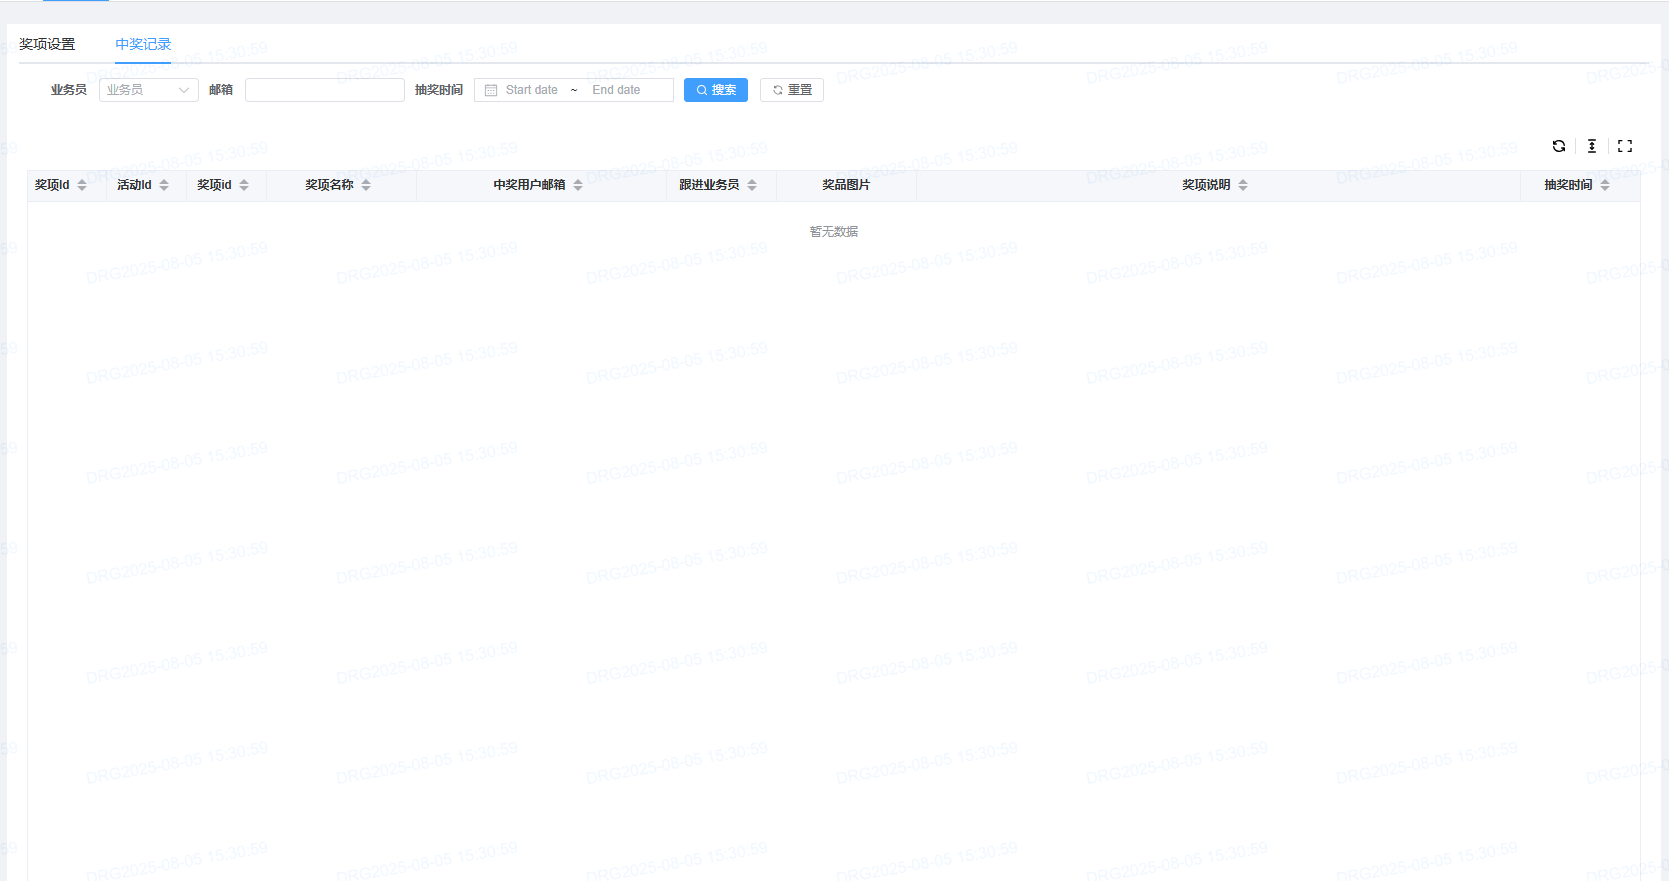Image resolution: width=1669 pixels, height=881 pixels.
Task: Sort by 奖项说明 column arrows
Action: tap(1243, 185)
